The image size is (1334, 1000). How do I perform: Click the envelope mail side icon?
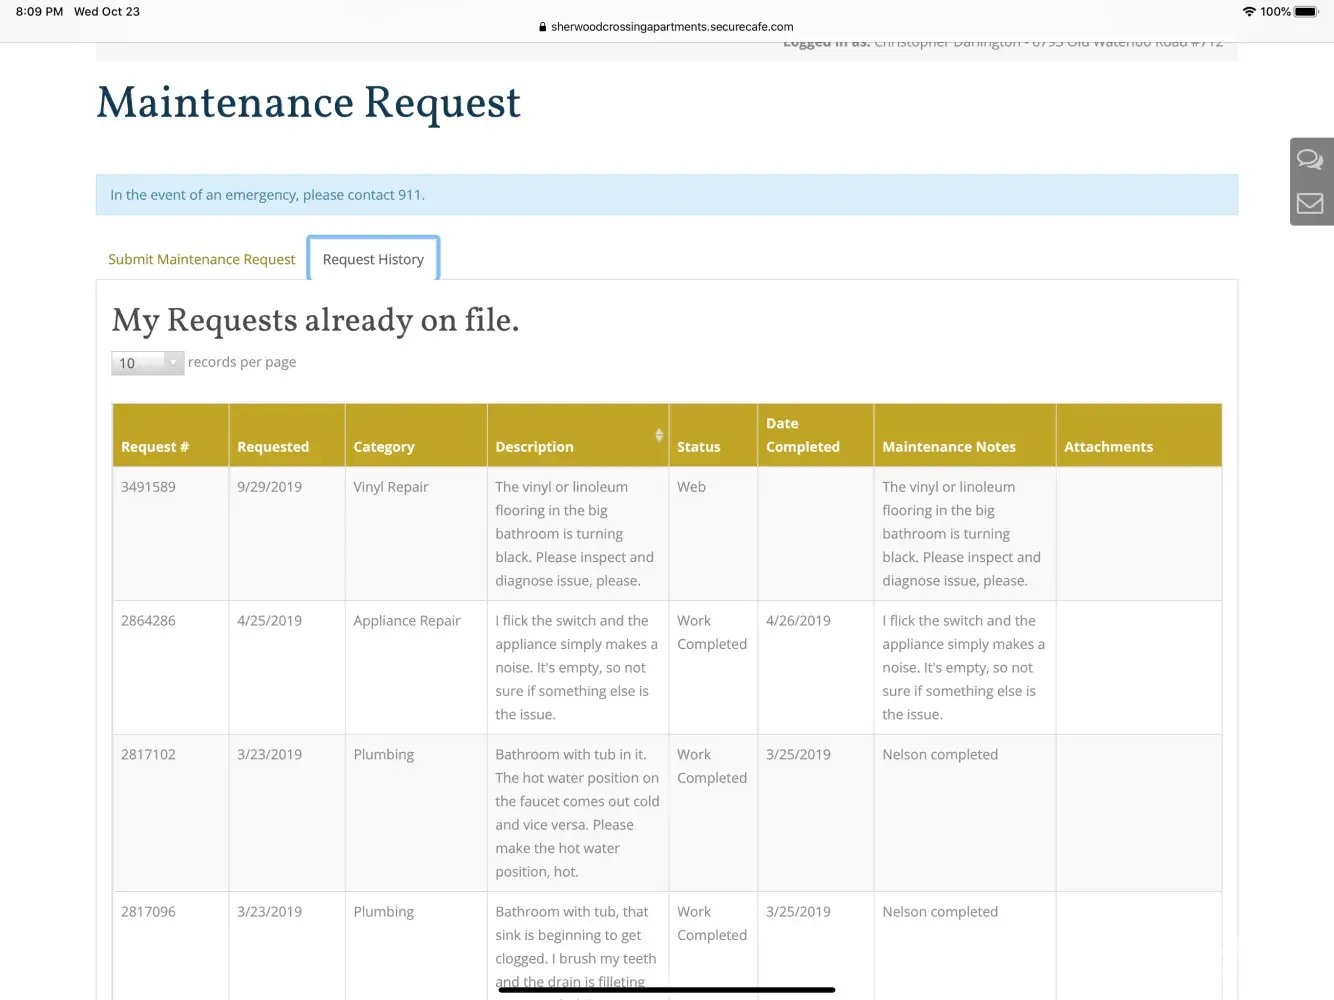pyautogui.click(x=1310, y=204)
